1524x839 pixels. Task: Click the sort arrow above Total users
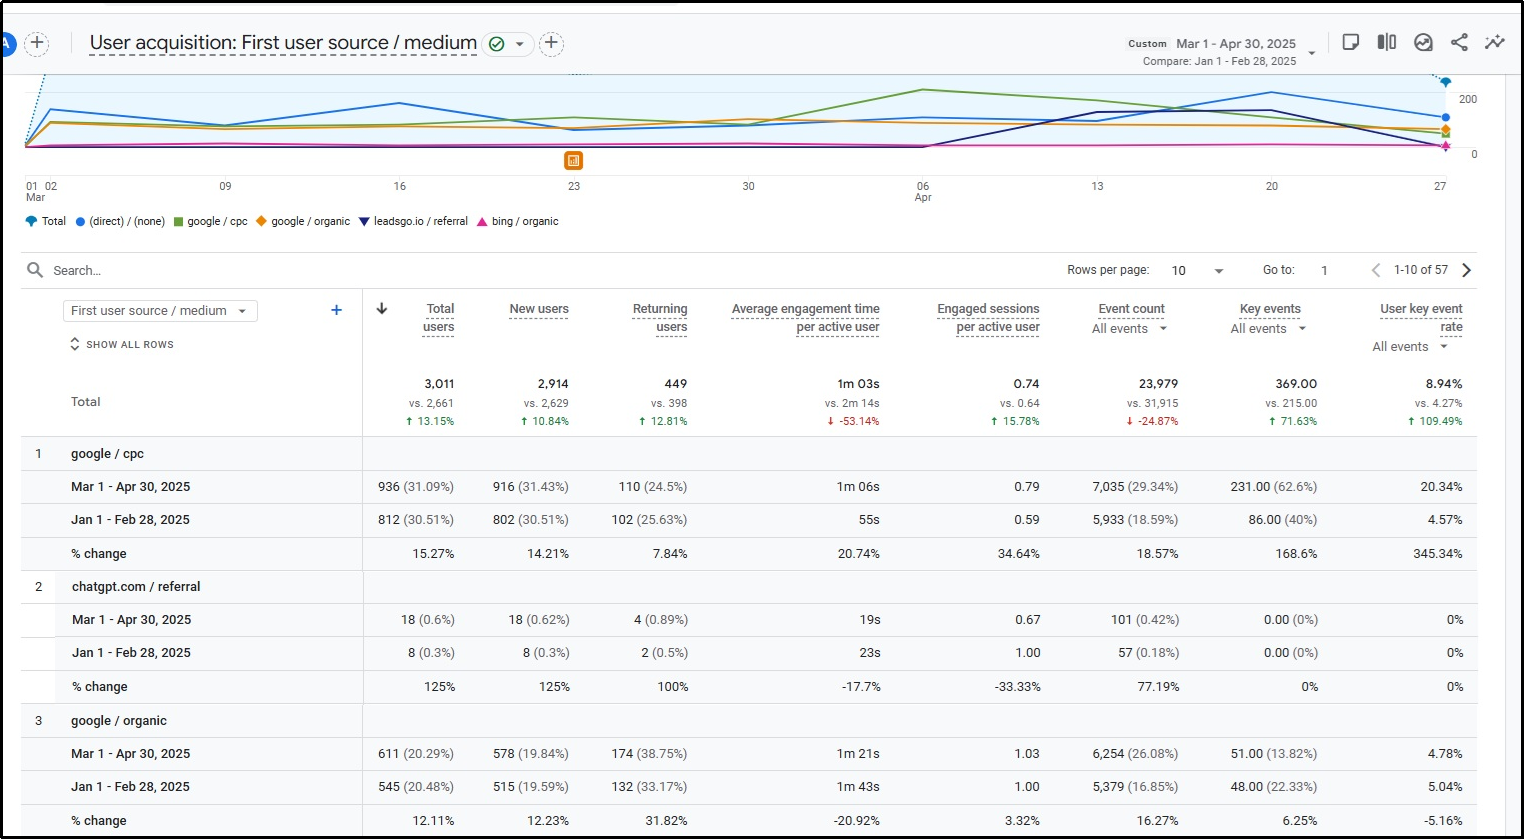click(381, 308)
